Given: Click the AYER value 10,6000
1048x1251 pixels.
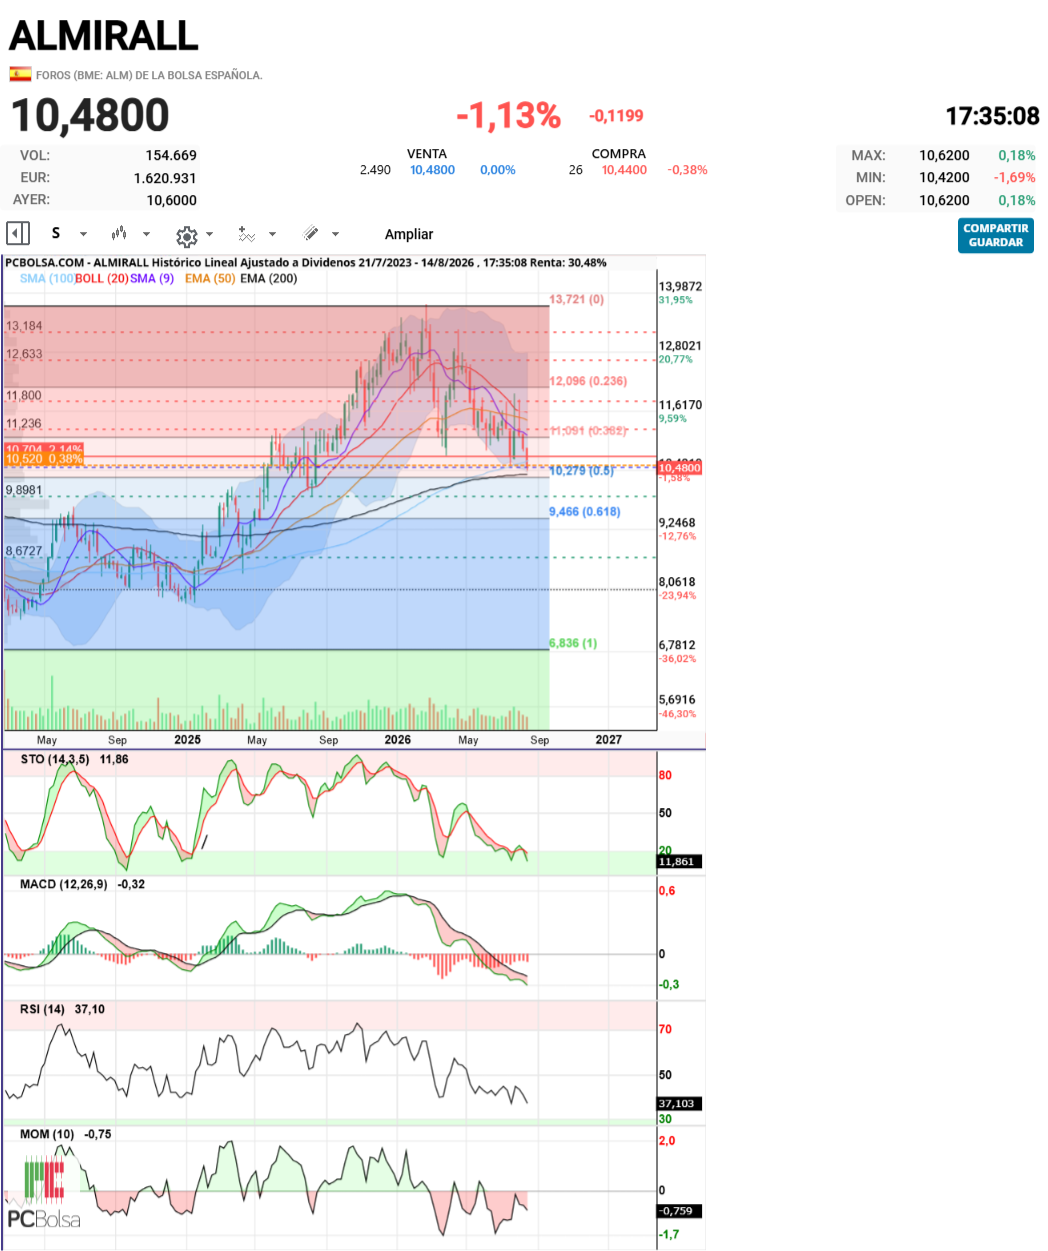Looking at the screenshot, I should click(172, 200).
